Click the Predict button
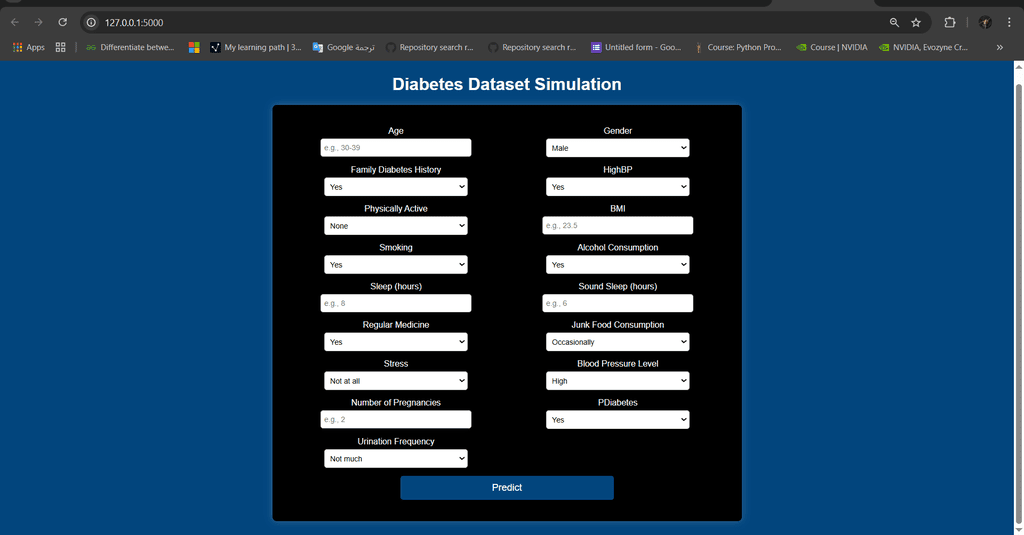The width and height of the screenshot is (1024, 535). (x=507, y=487)
